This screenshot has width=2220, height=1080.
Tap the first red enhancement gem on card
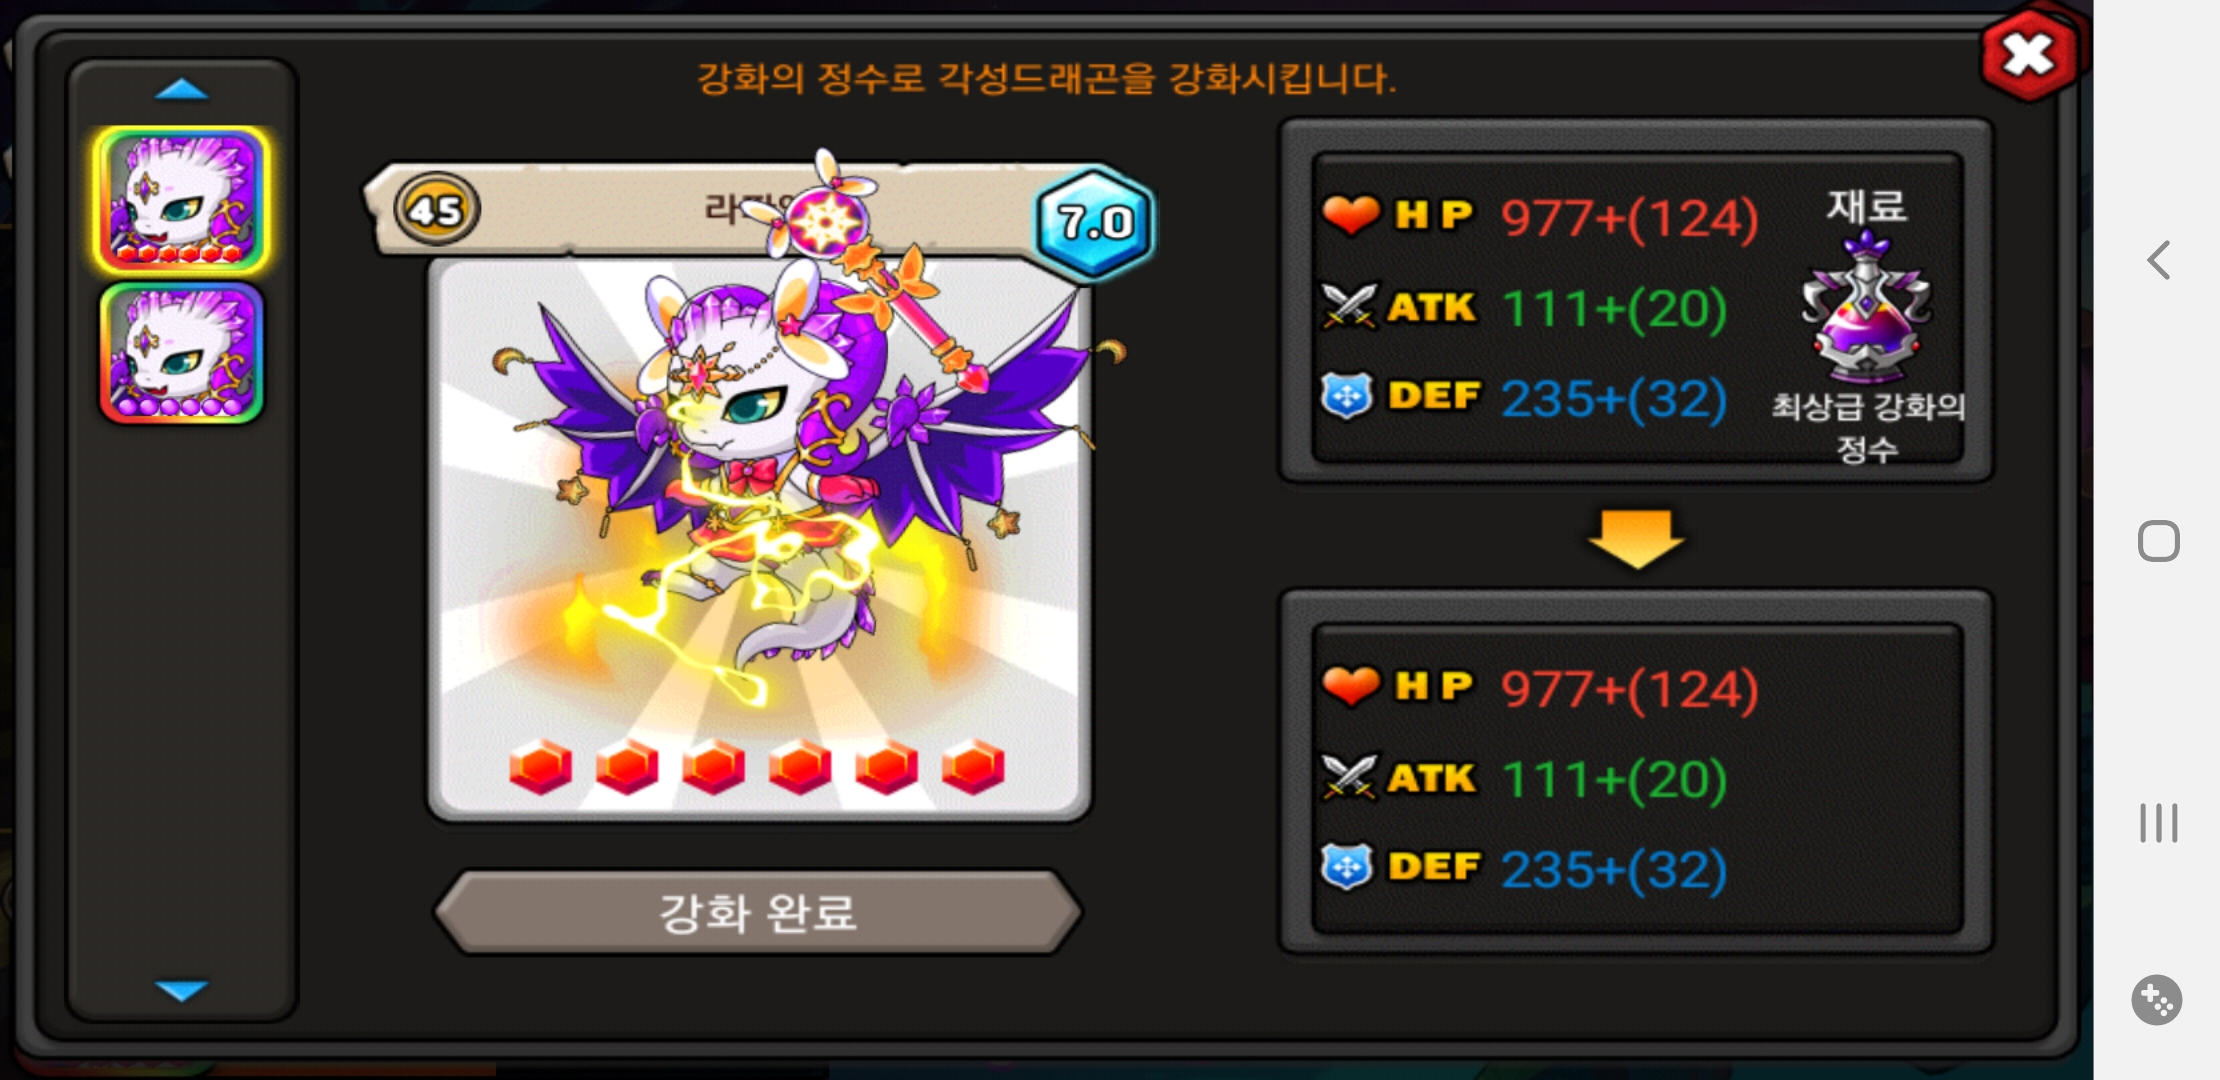540,767
